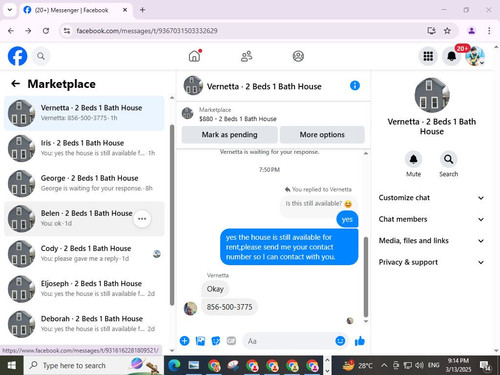Open Vernetta - 2 Beds 1 Bath House chat
This screenshot has height=375, width=500.
coord(84,113)
